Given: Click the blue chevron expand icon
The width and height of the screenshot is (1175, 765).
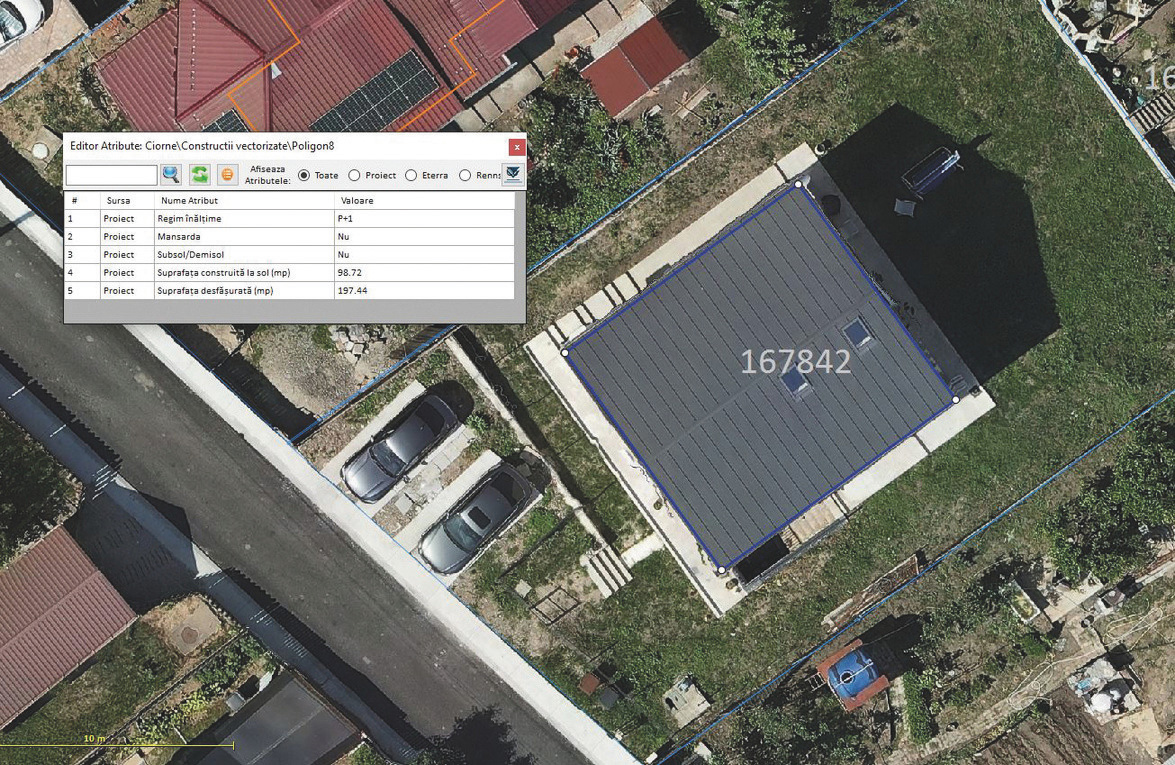Looking at the screenshot, I should click(x=513, y=175).
